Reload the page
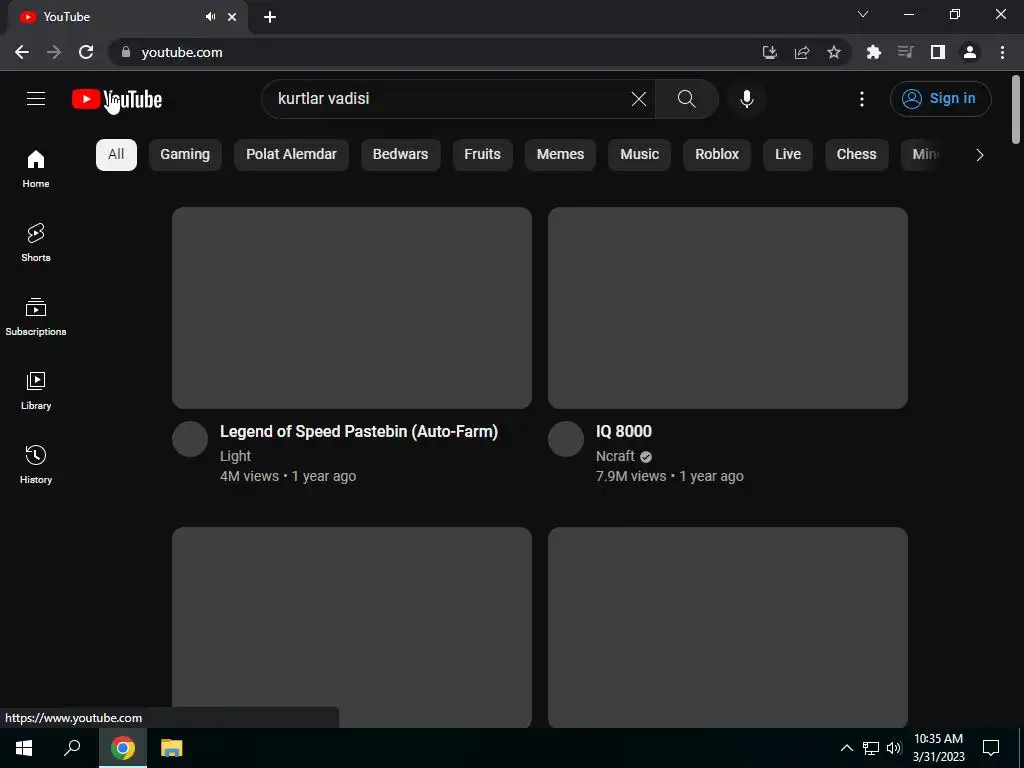 86,52
